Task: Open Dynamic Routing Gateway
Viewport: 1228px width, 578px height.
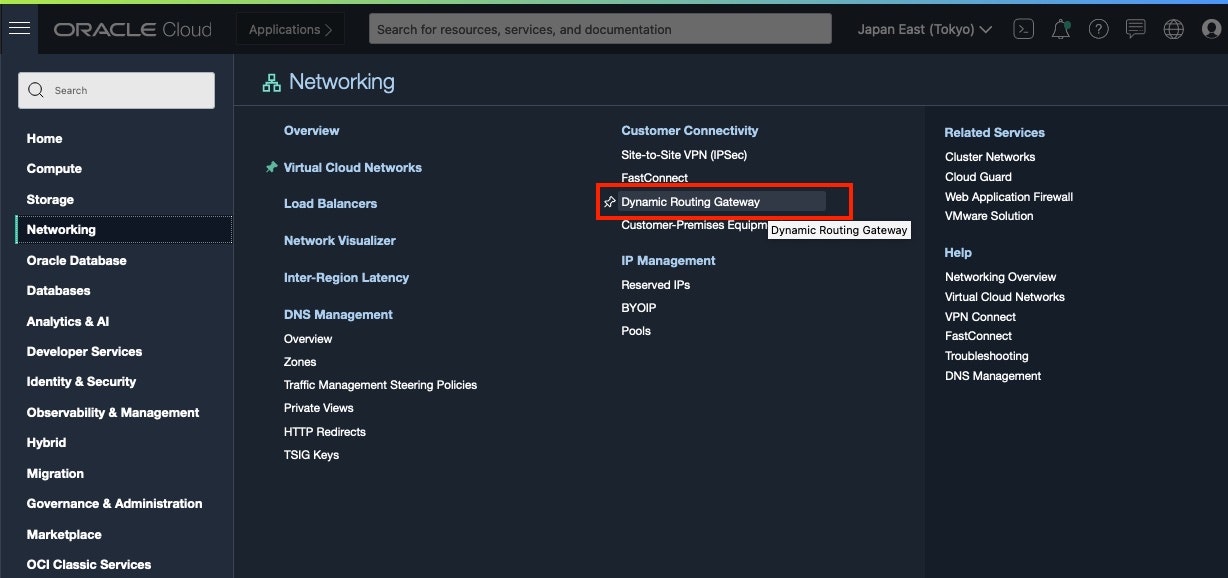Action: click(690, 202)
